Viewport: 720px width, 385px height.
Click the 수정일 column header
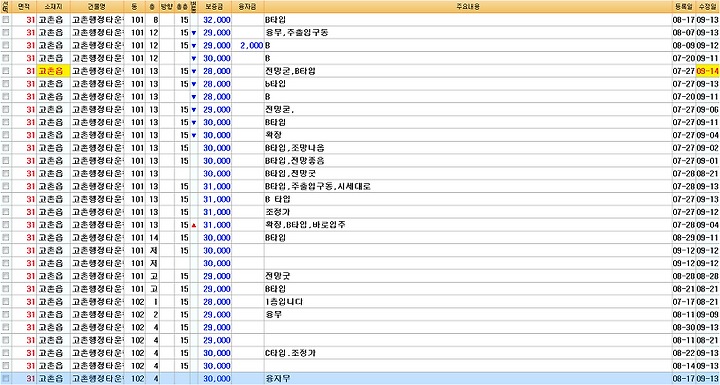pos(708,6)
